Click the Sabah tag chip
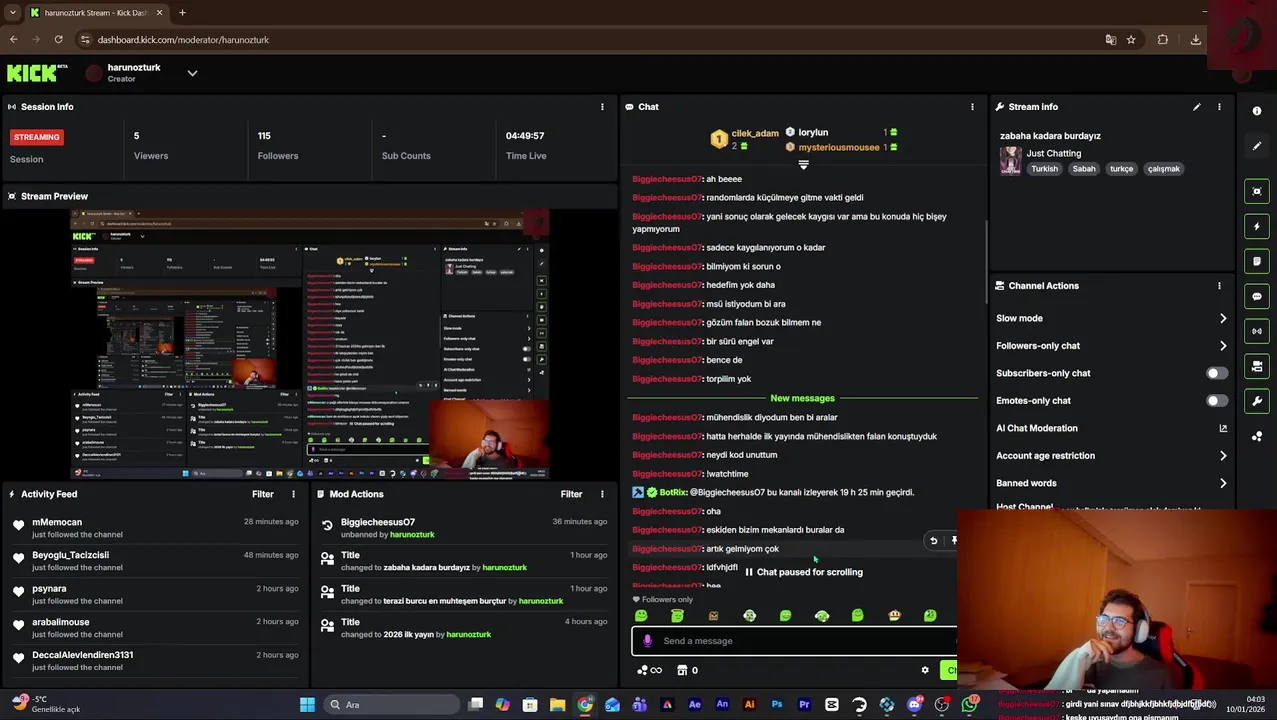The height and width of the screenshot is (720, 1277). (1084, 169)
